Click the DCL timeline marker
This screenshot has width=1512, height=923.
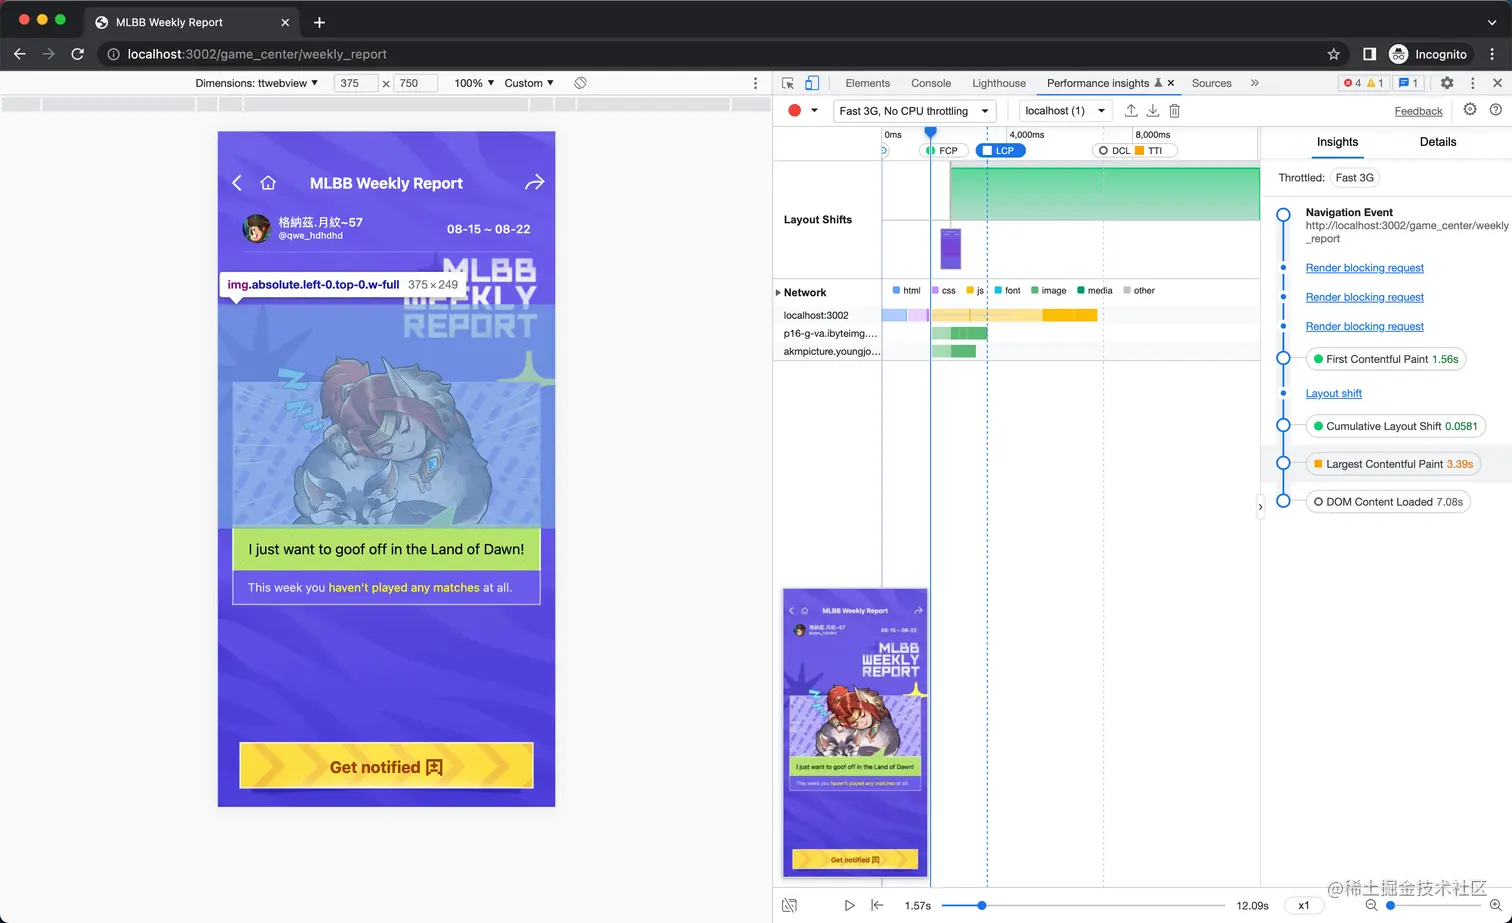[x=1114, y=151]
